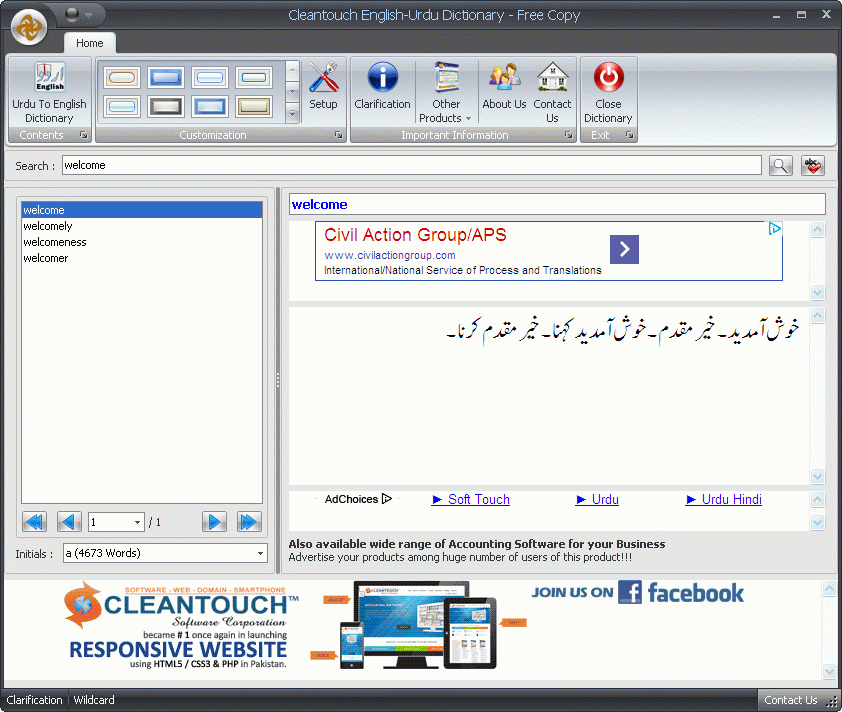842x712 pixels.
Task: Go to first page of words
Action: 34,521
